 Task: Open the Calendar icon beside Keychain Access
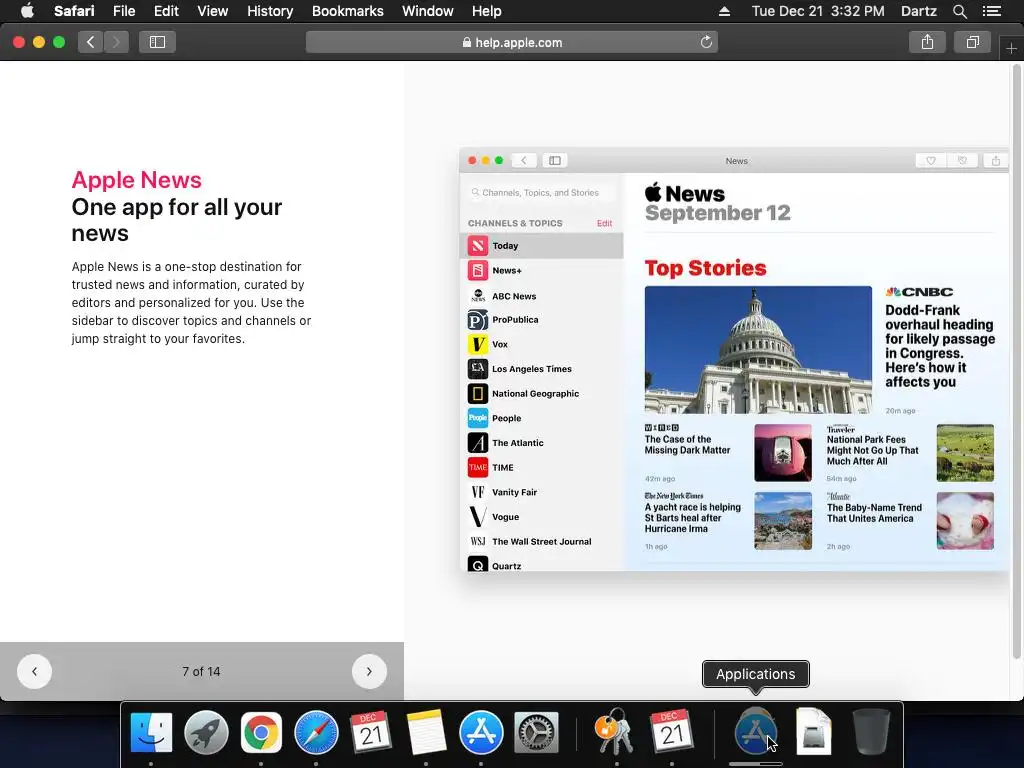[671, 733]
